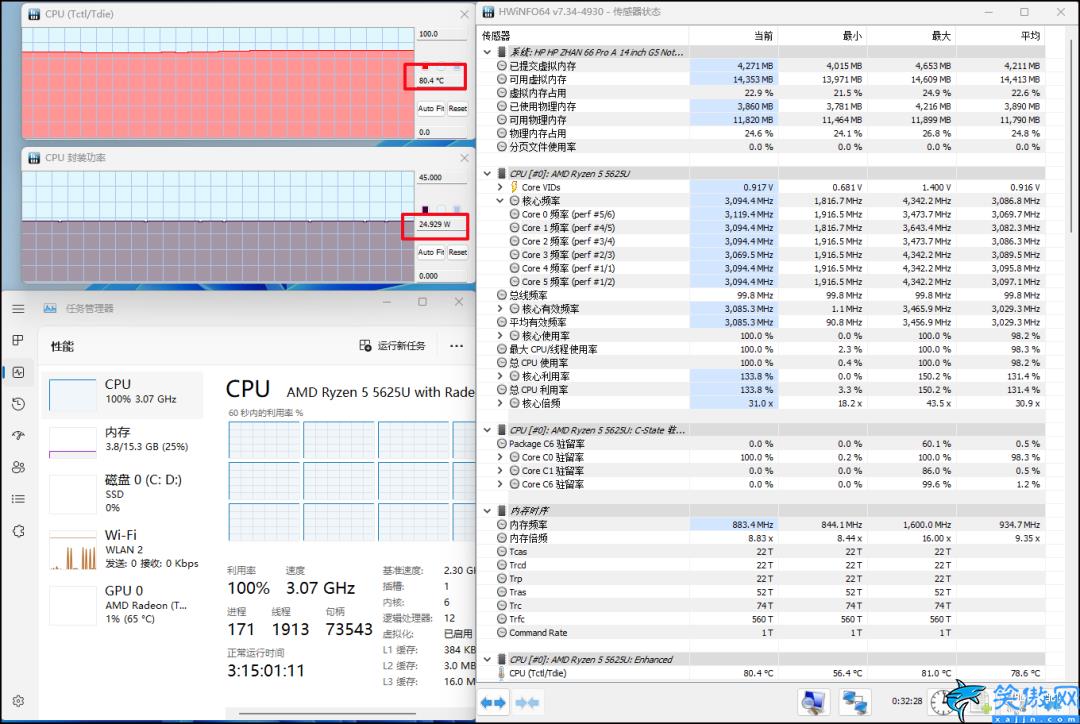Select the Package C6 驻留率 row
This screenshot has width=1080, height=724.
click(x=764, y=444)
